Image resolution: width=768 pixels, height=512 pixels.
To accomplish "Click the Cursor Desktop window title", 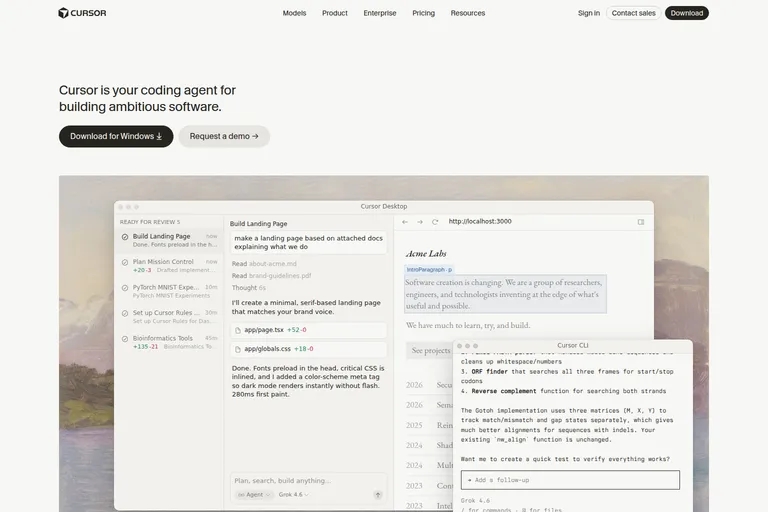I will coord(384,206).
